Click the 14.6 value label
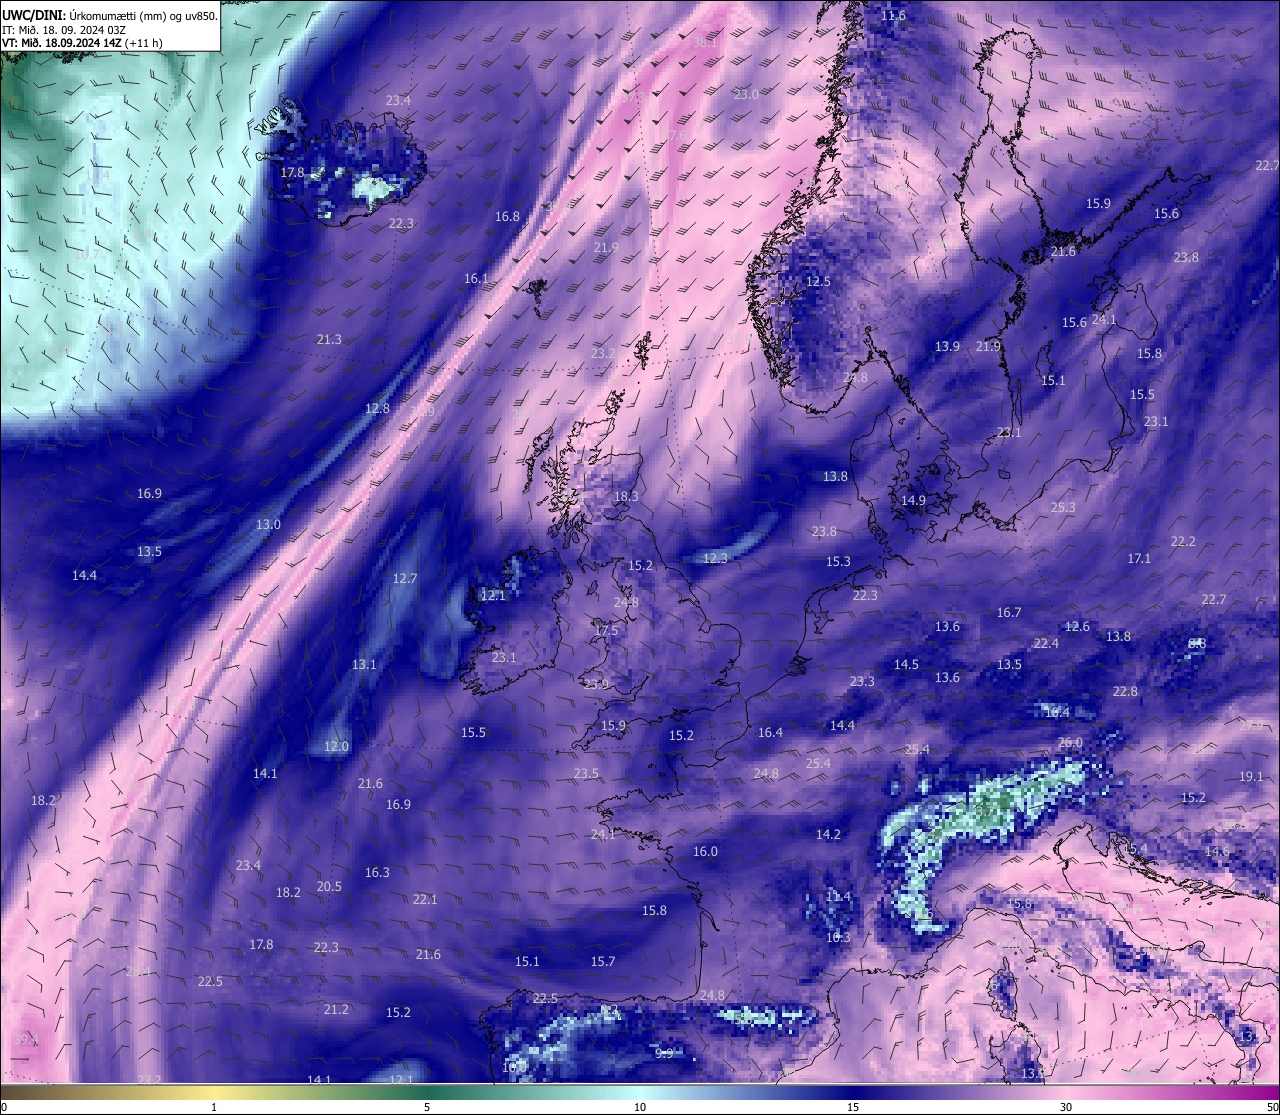Viewport: 1280px width, 1115px height. coord(1217,851)
